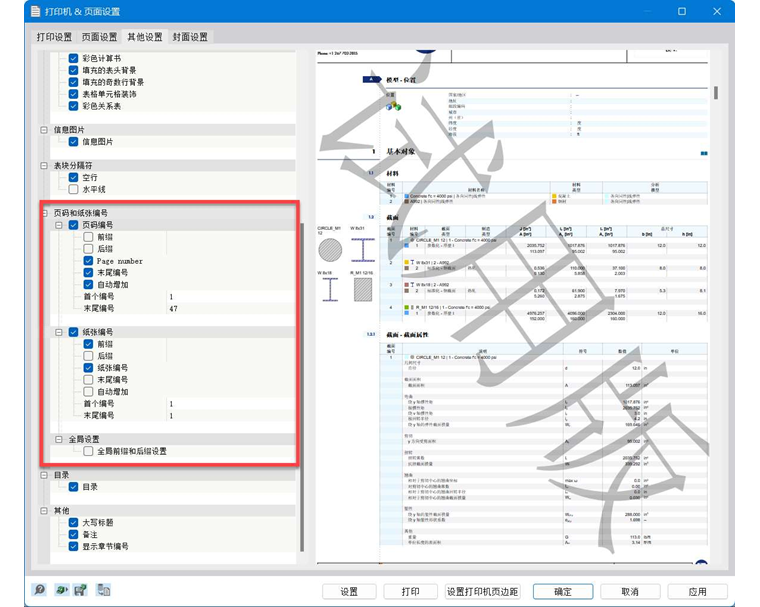Uncheck 前缀 under 纸张编号
The height and width of the screenshot is (607, 760).
click(x=88, y=344)
